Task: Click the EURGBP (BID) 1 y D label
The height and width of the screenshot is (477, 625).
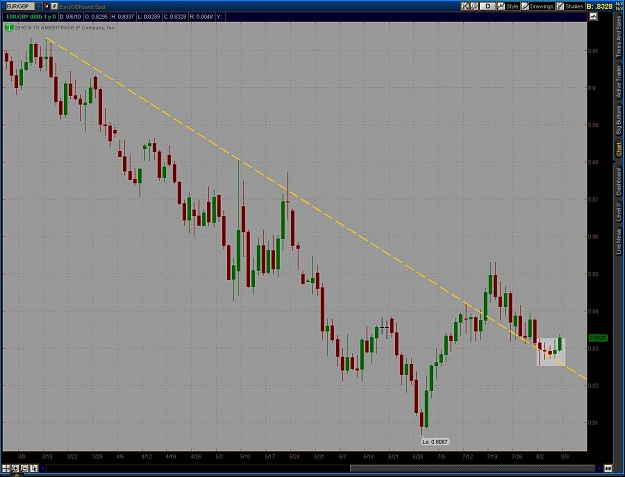Action: tap(31, 17)
